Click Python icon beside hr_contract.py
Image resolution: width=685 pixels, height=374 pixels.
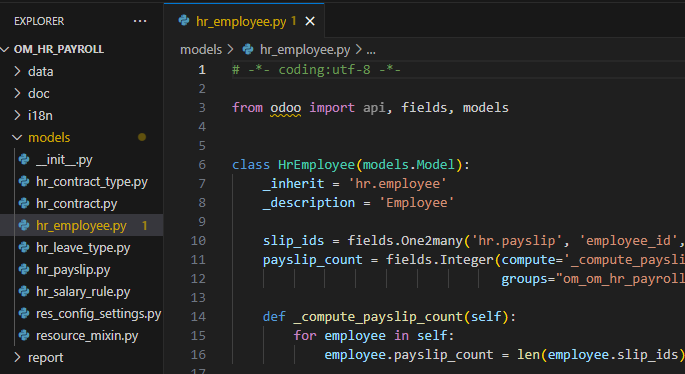[x=24, y=203]
